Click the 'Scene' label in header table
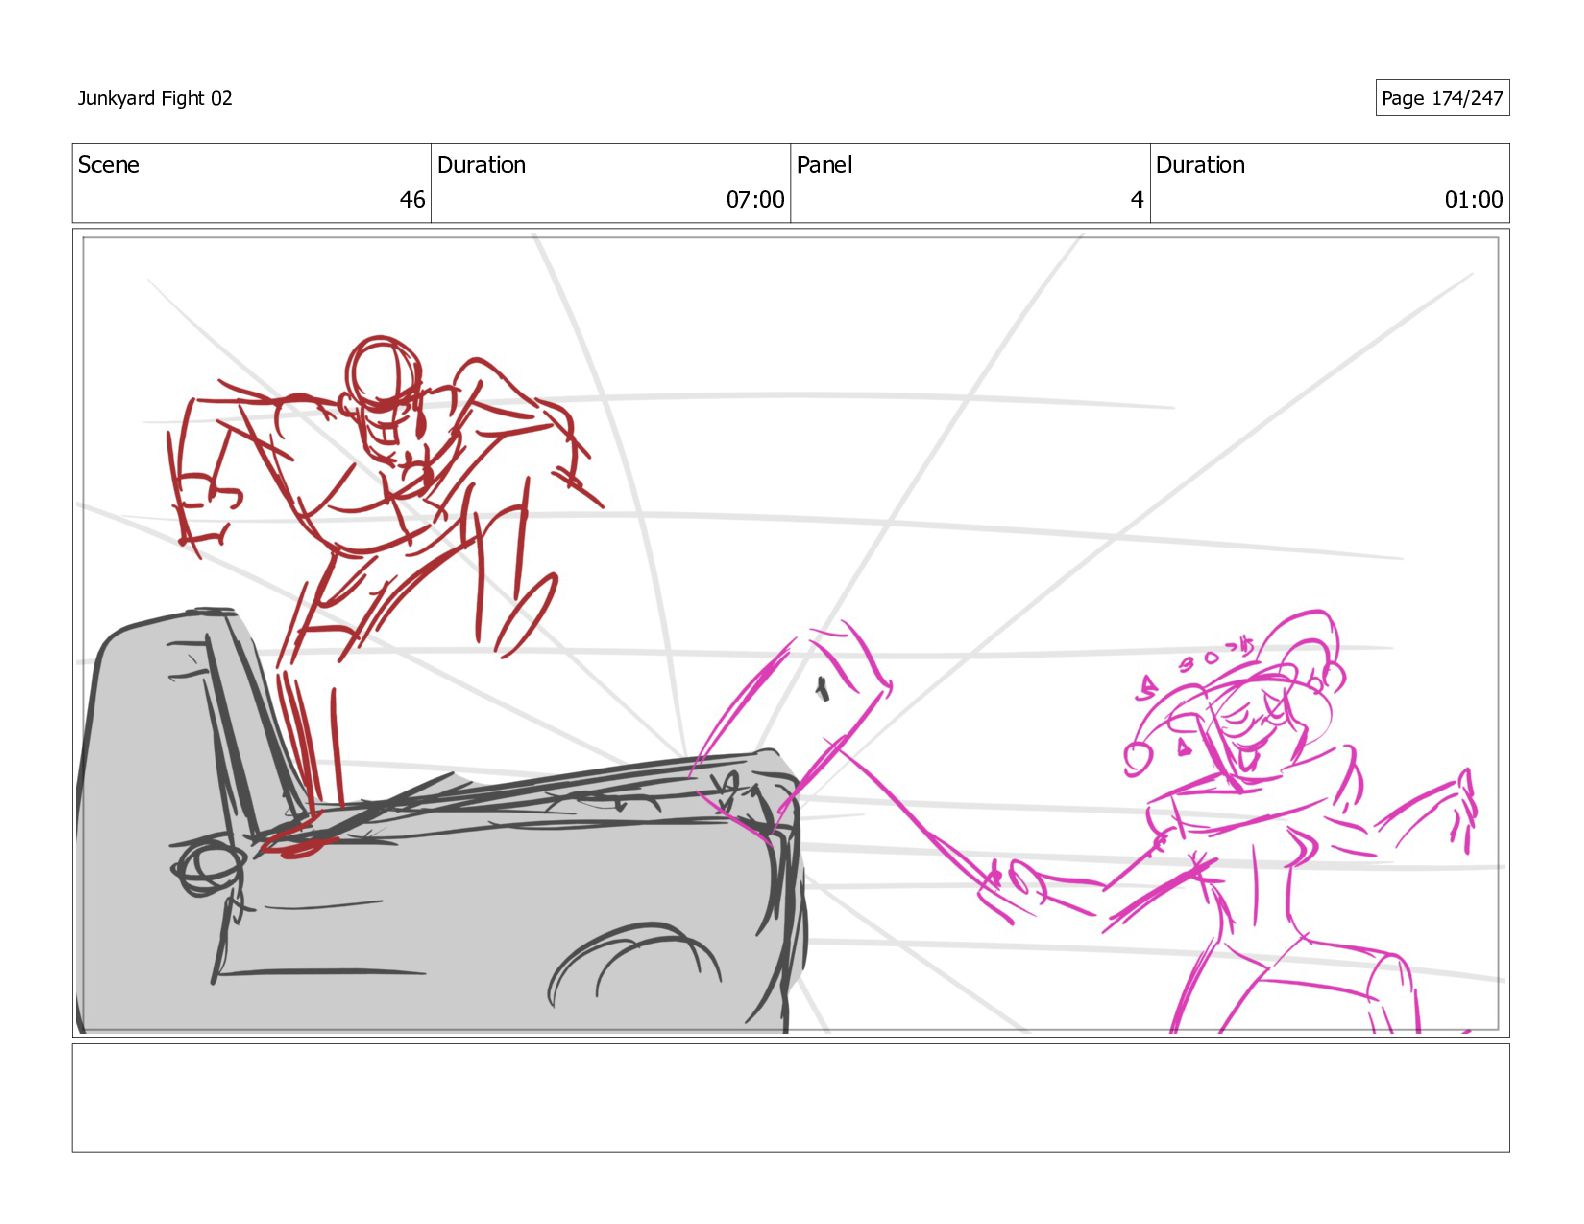The image size is (1584, 1224). coord(109,165)
